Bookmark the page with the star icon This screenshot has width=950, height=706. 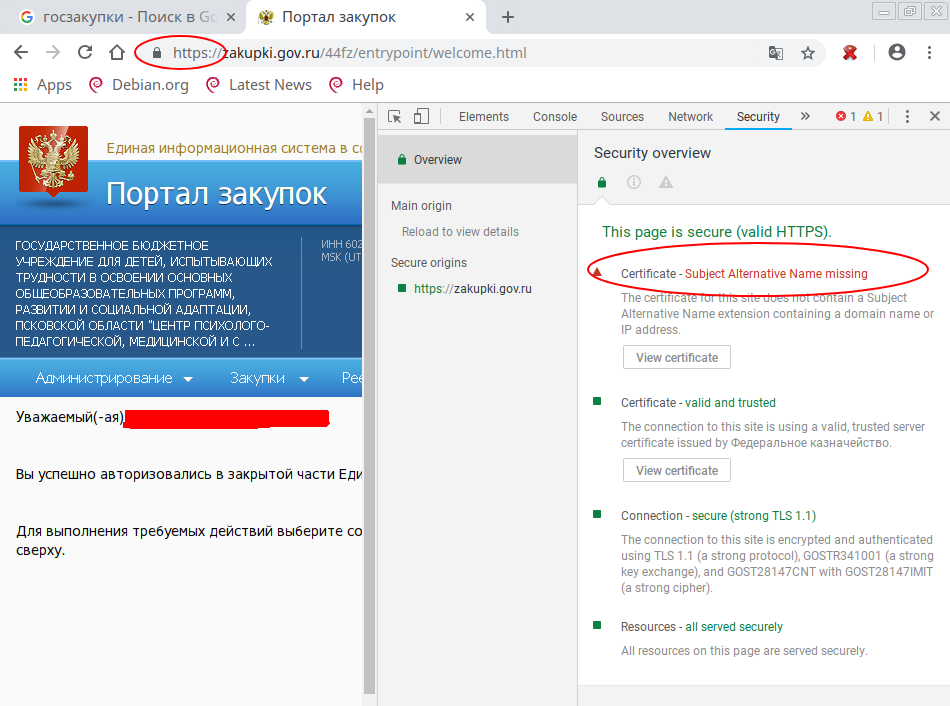(808, 53)
